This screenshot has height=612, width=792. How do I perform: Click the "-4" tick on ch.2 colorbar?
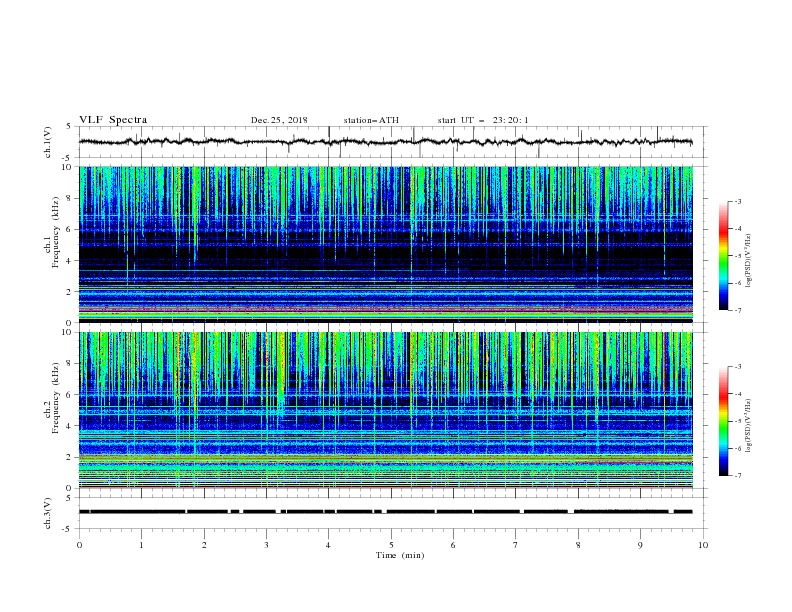tap(738, 394)
